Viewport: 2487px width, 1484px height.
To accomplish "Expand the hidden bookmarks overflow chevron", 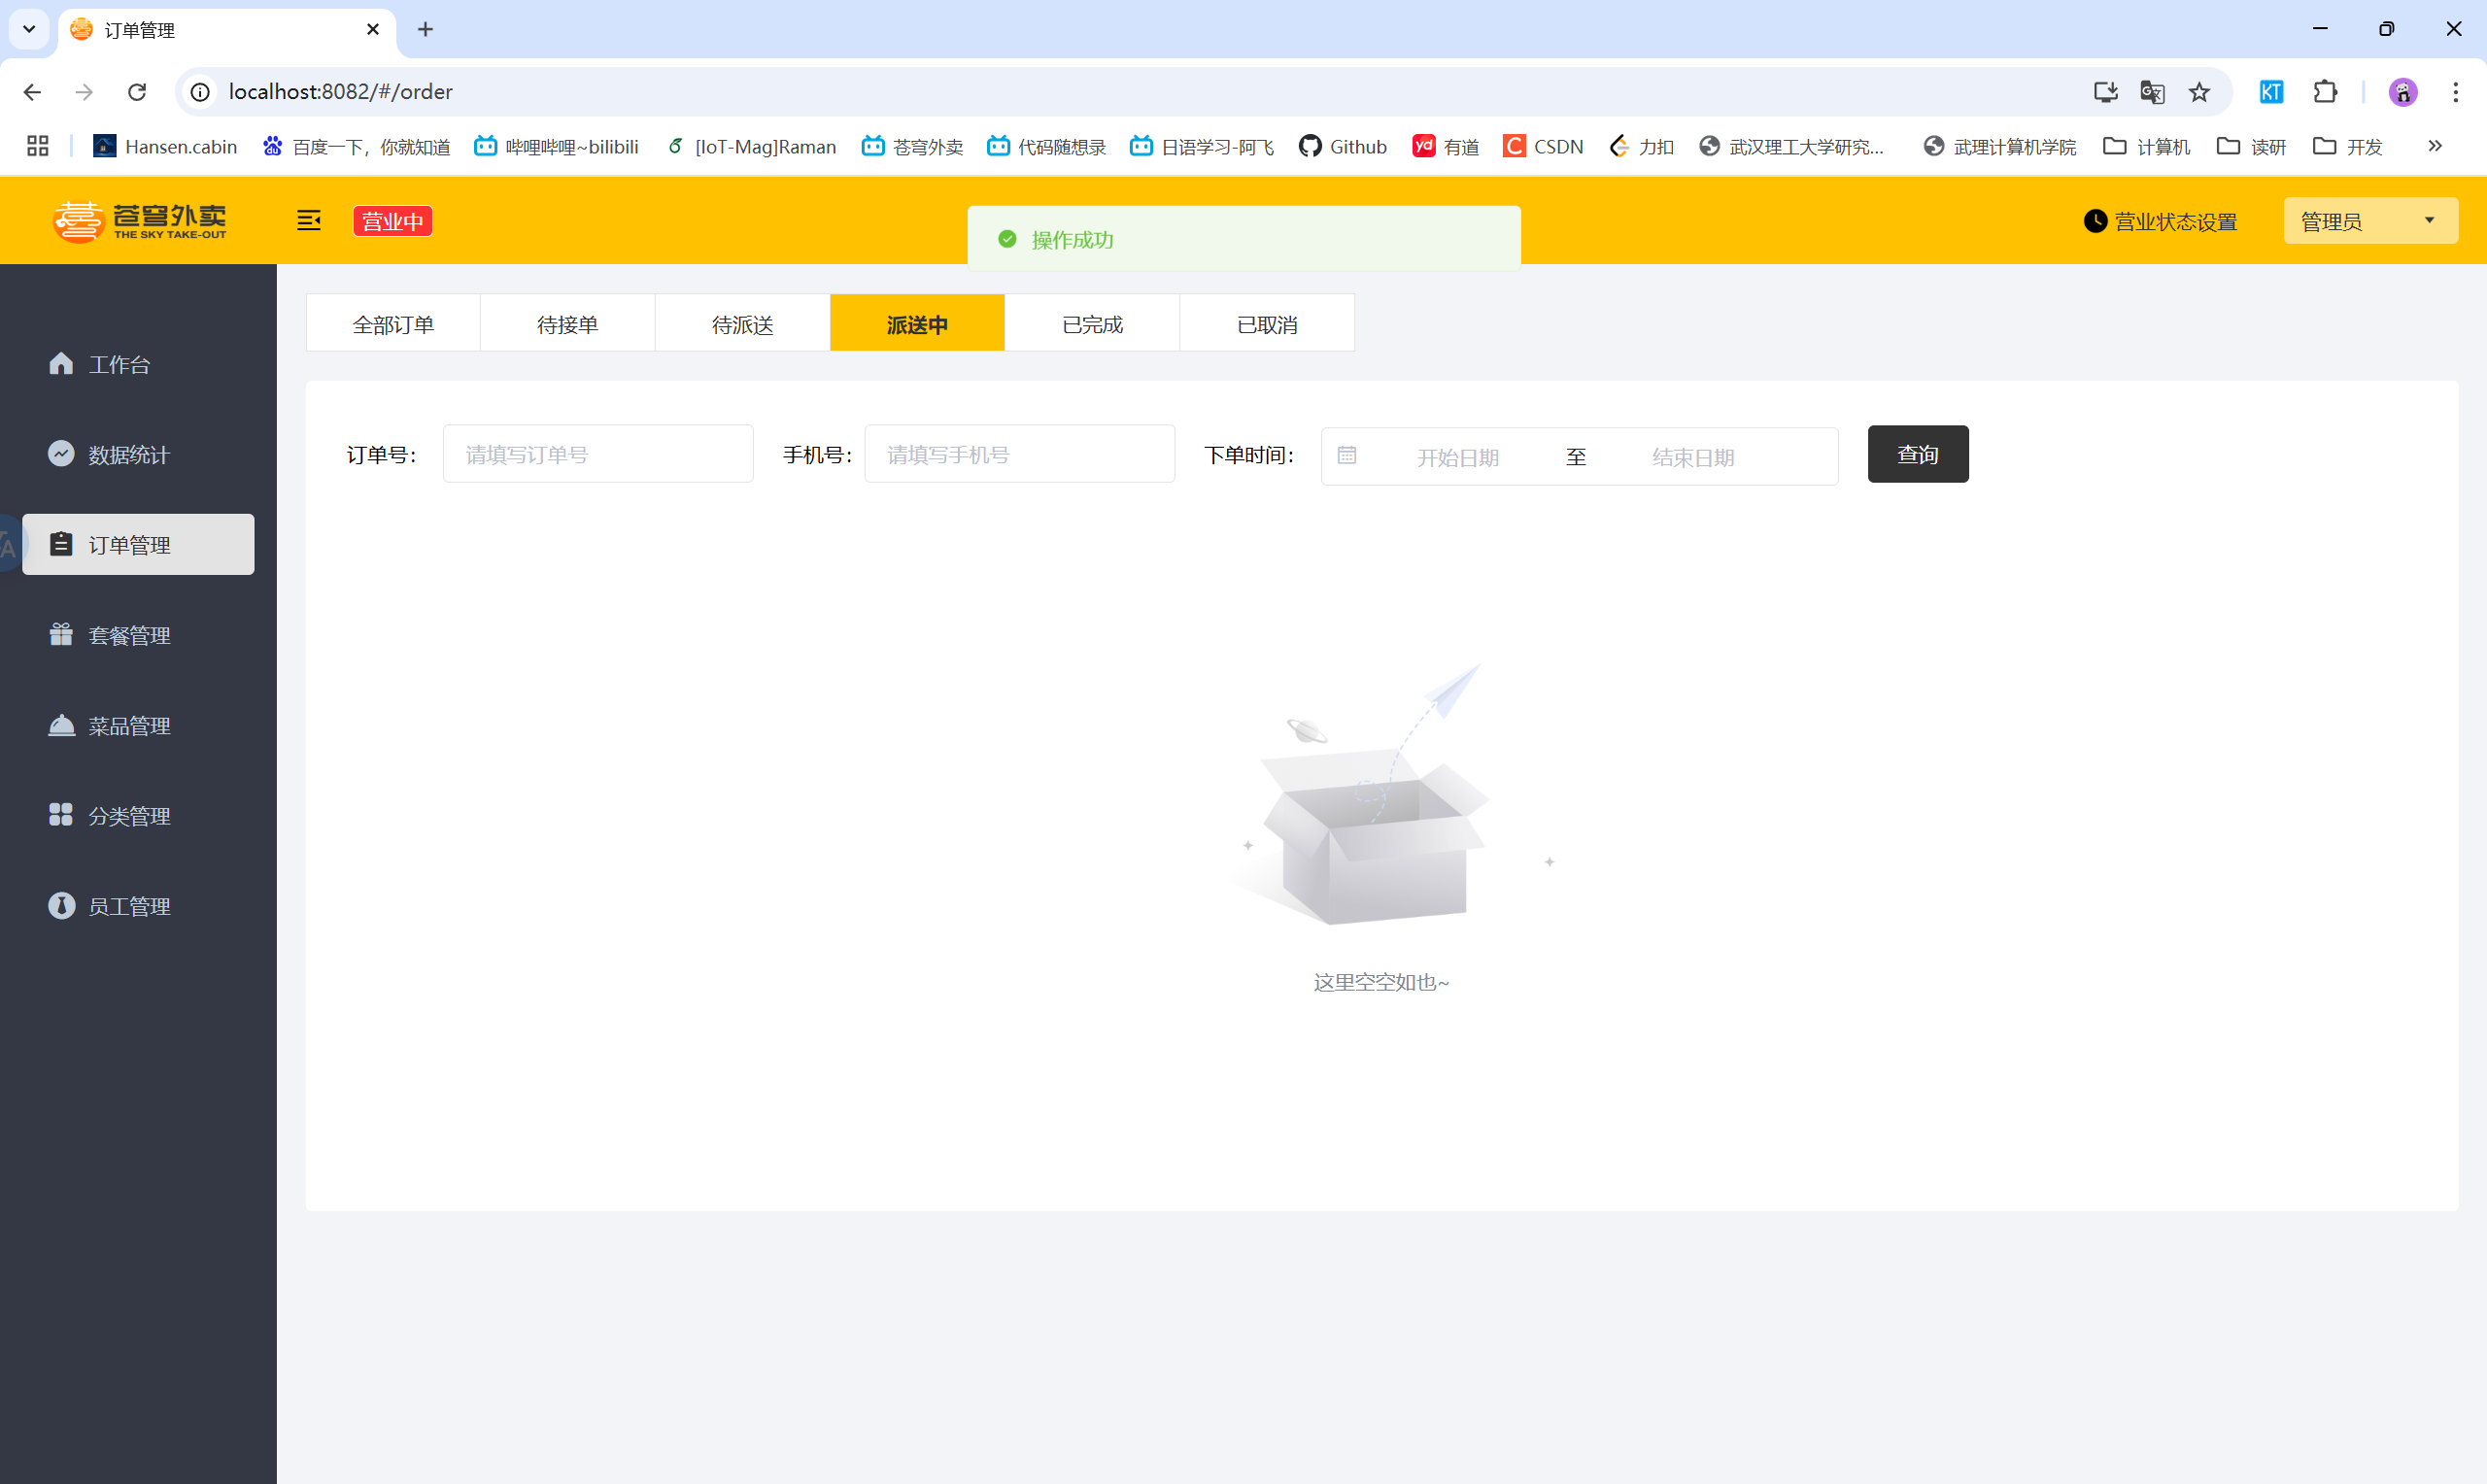I will [x=2435, y=146].
